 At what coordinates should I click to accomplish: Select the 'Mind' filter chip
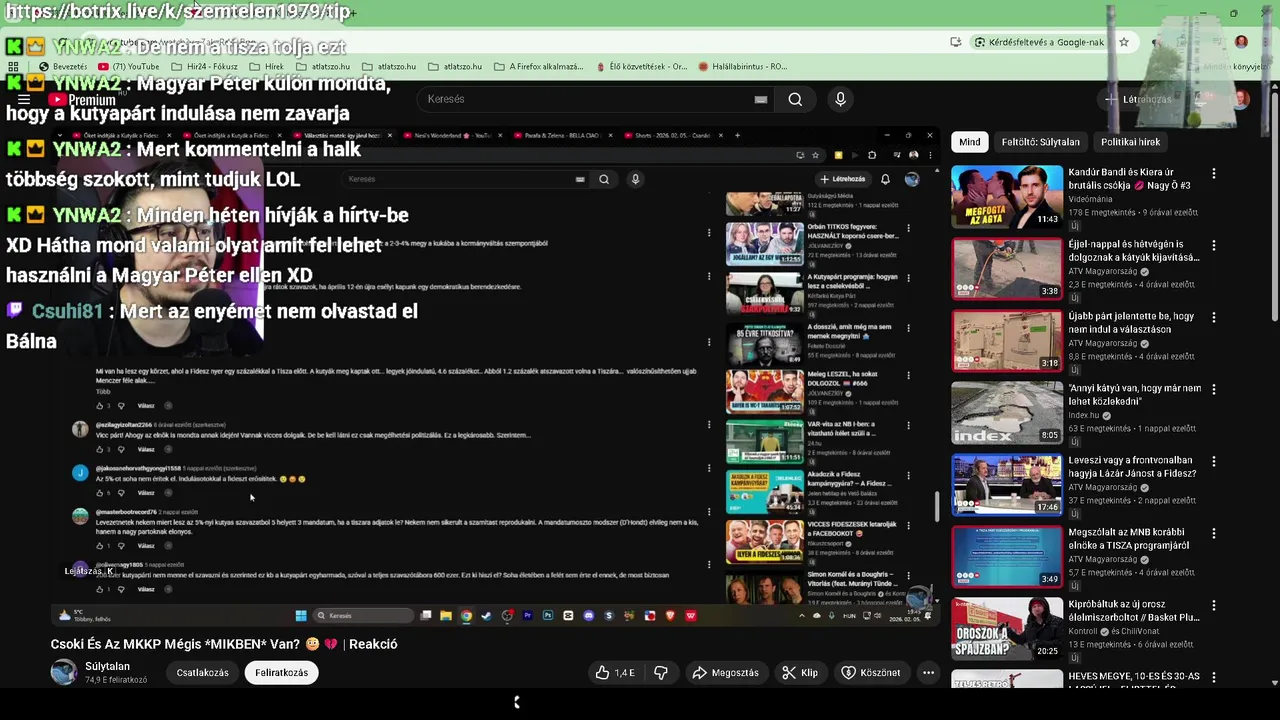coord(970,142)
